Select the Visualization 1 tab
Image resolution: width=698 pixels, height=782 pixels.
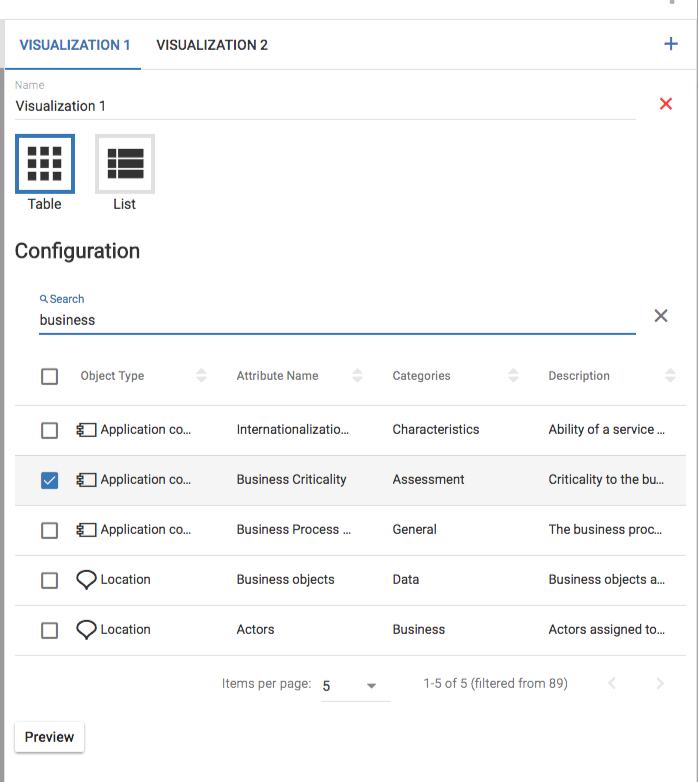click(75, 45)
